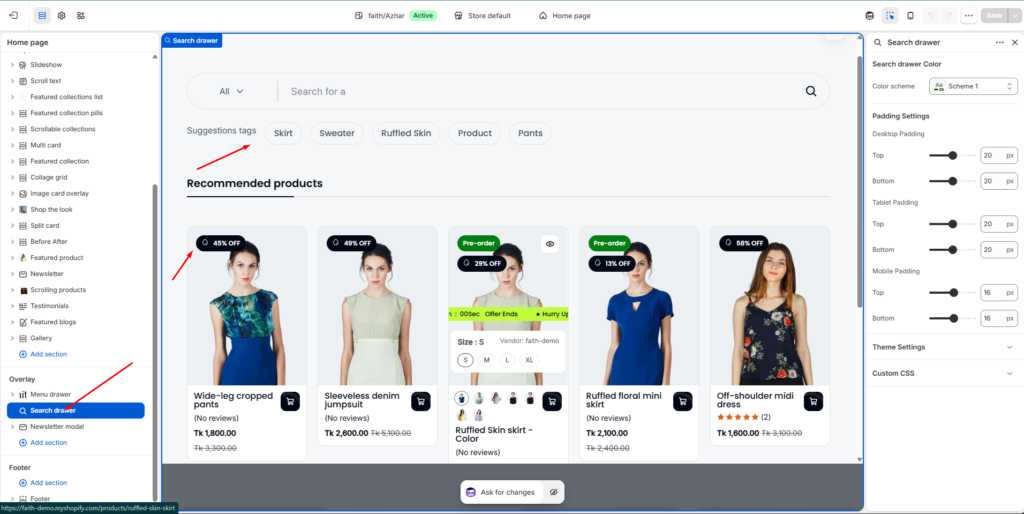Toggle the preview inspector selection tool
This screenshot has height=514, width=1024.
click(x=889, y=15)
